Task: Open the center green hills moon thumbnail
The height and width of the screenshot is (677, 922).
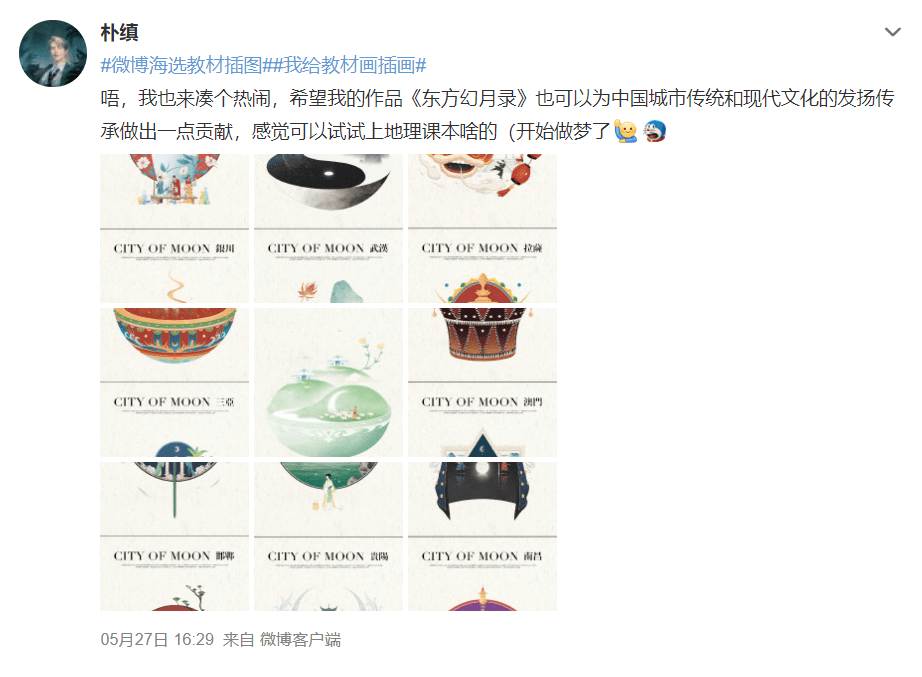Action: pos(329,382)
